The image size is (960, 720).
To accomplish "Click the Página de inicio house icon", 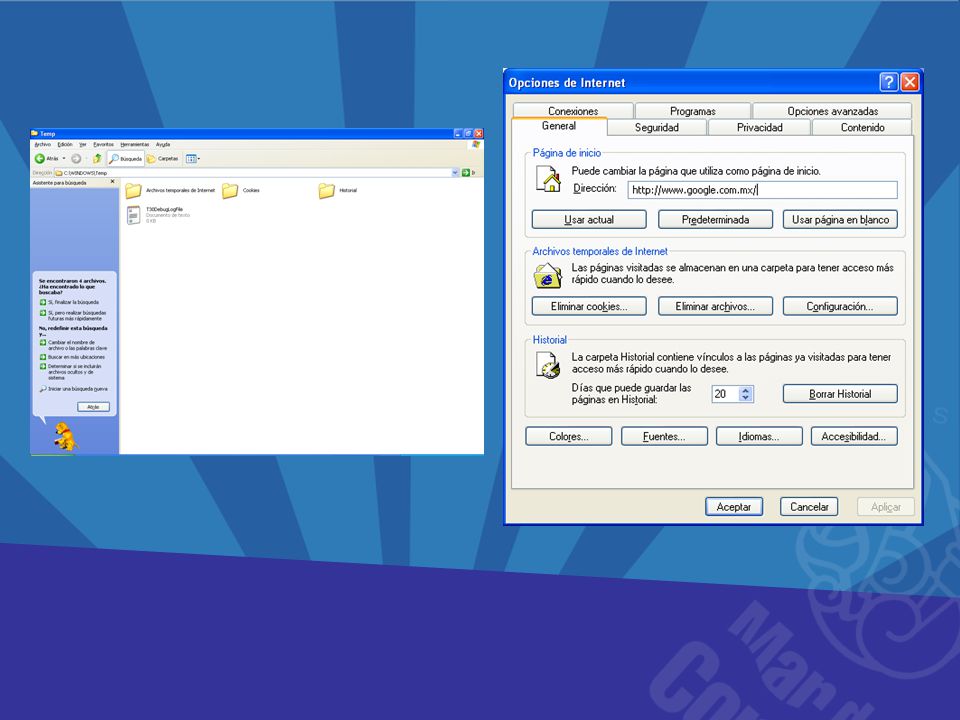I will tap(549, 179).
